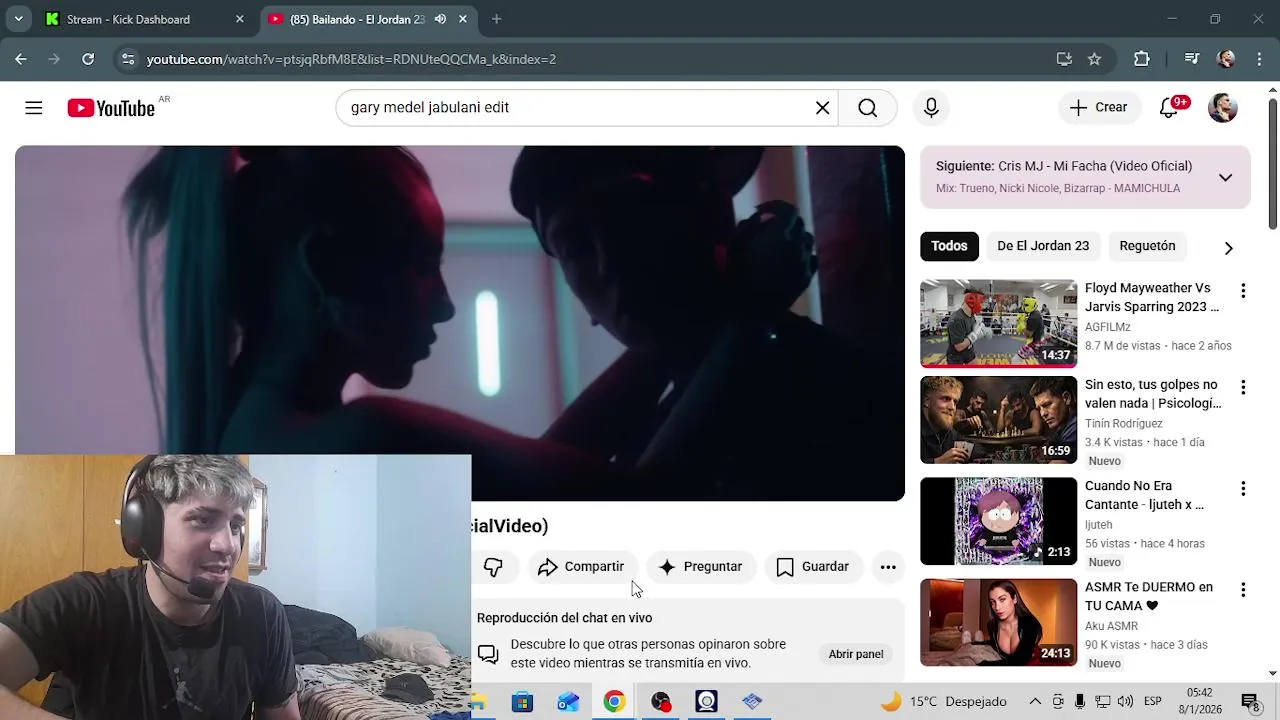Viewport: 1280px width, 720px height.
Task: Open ASMR Te DUERMO en TU CAMA thumbnail
Action: point(998,622)
